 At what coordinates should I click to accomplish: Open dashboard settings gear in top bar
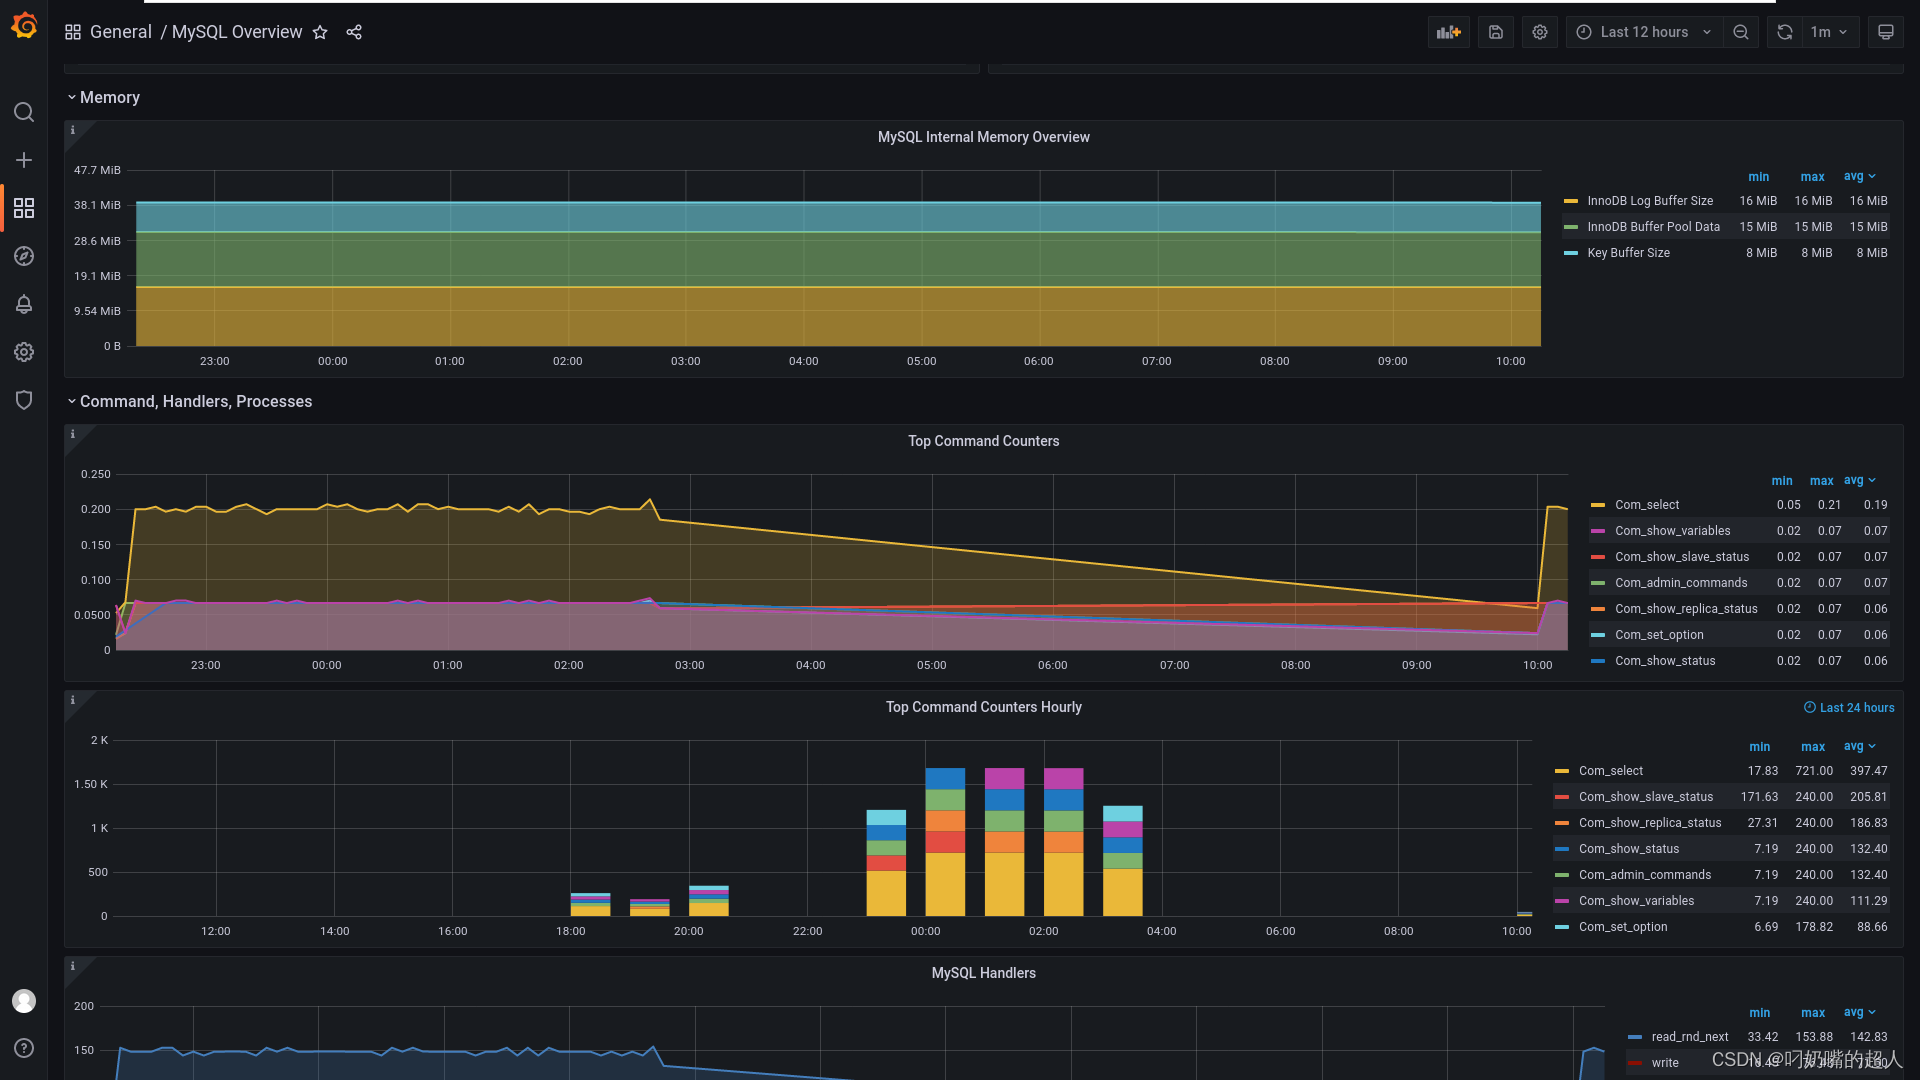pyautogui.click(x=1540, y=32)
